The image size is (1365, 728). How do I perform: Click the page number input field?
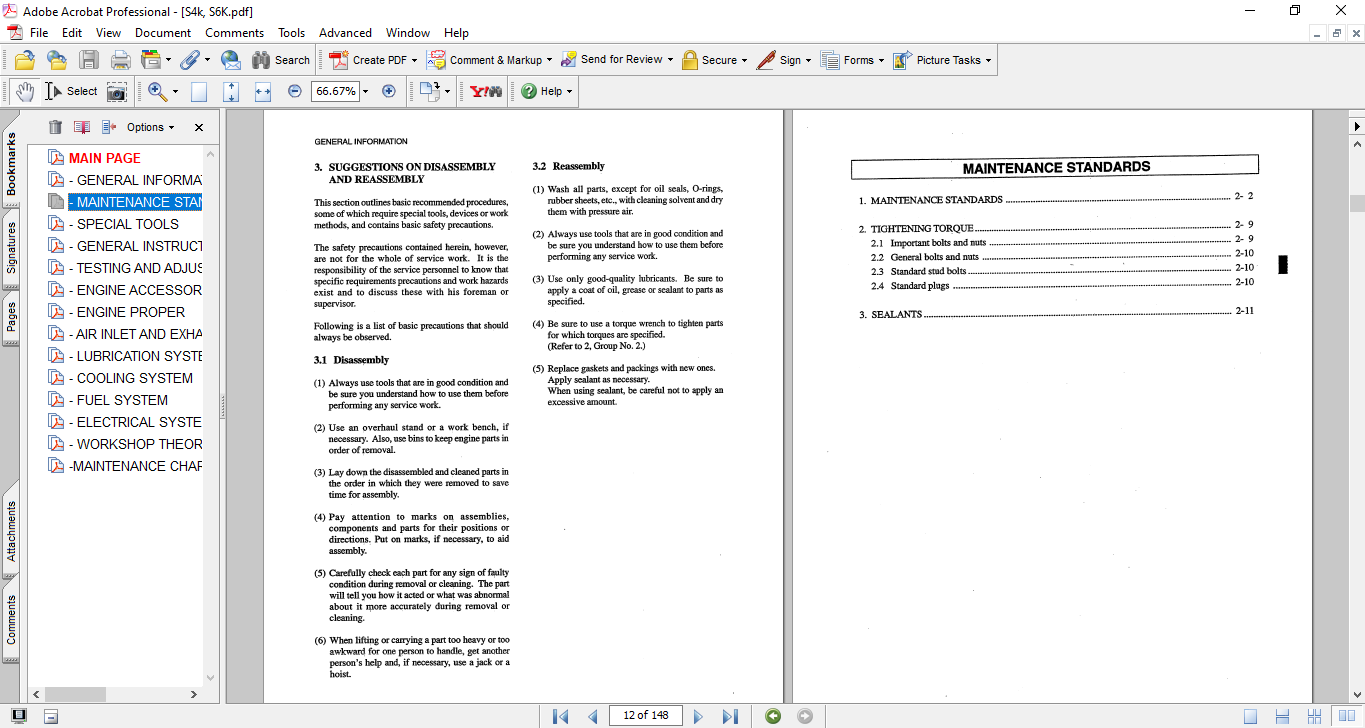647,715
